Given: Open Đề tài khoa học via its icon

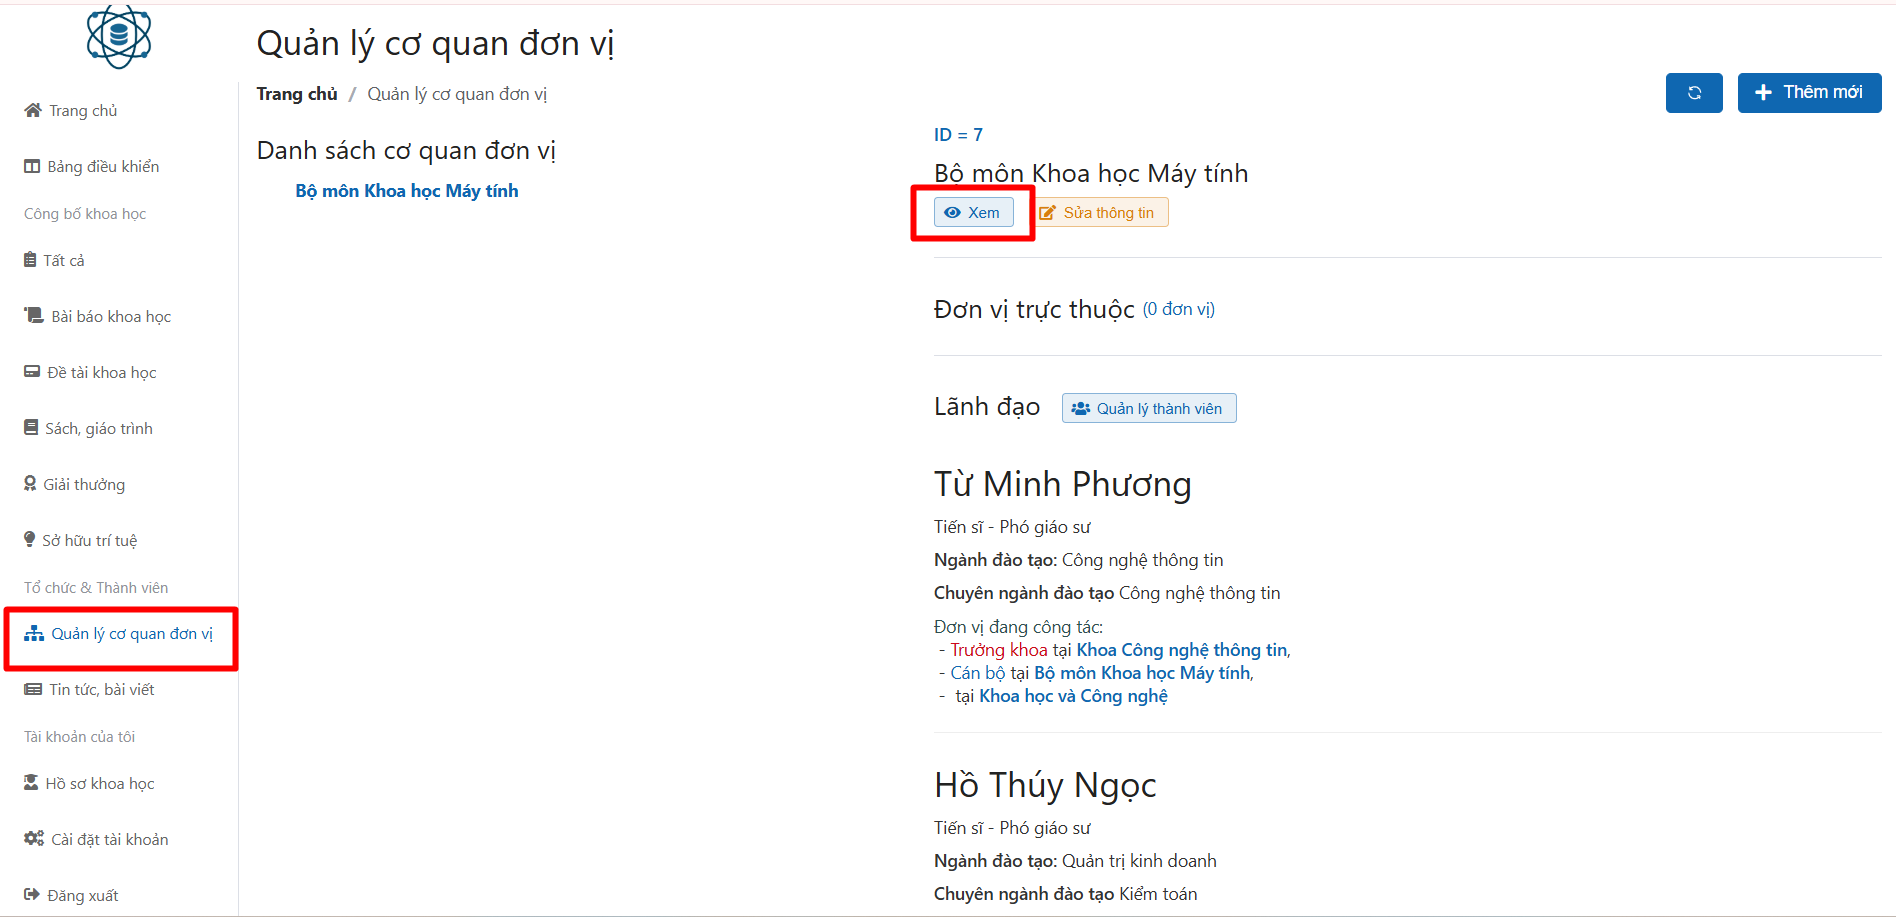Looking at the screenshot, I should click(31, 371).
